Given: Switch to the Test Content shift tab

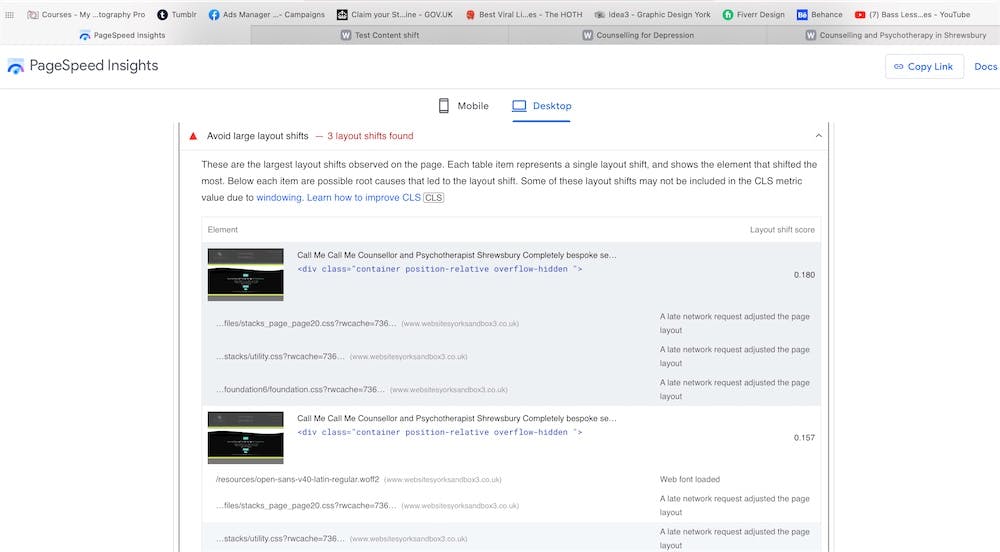Looking at the screenshot, I should 380,35.
